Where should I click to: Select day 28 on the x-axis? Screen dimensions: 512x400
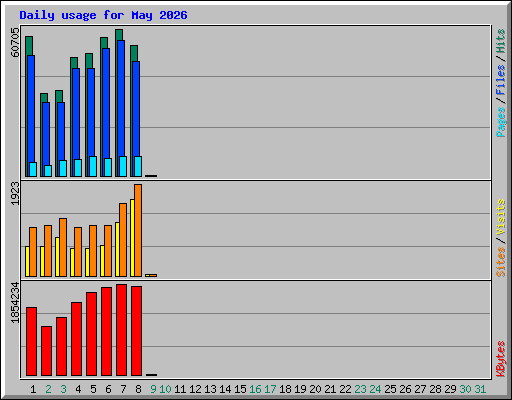[x=435, y=389]
